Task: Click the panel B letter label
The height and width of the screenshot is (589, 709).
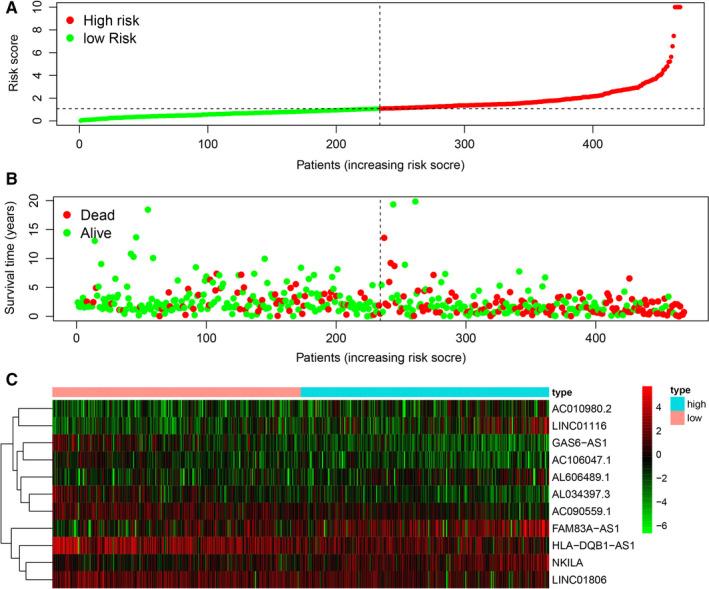Action: click(x=7, y=182)
